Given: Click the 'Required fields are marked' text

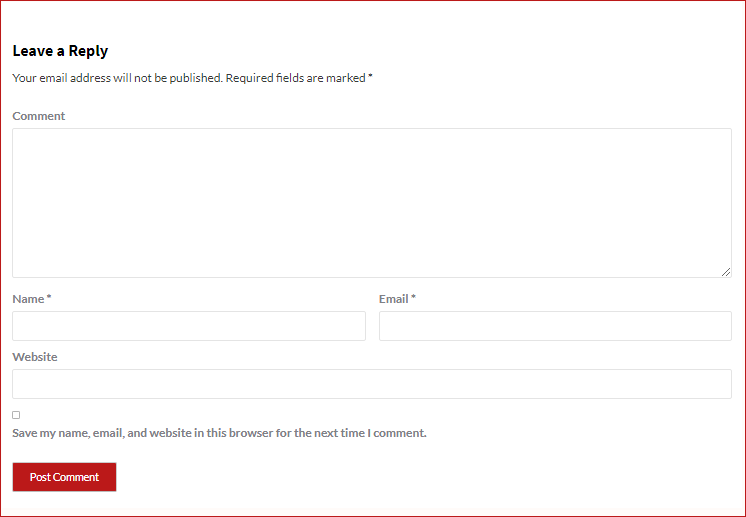Looking at the screenshot, I should click(x=295, y=78).
